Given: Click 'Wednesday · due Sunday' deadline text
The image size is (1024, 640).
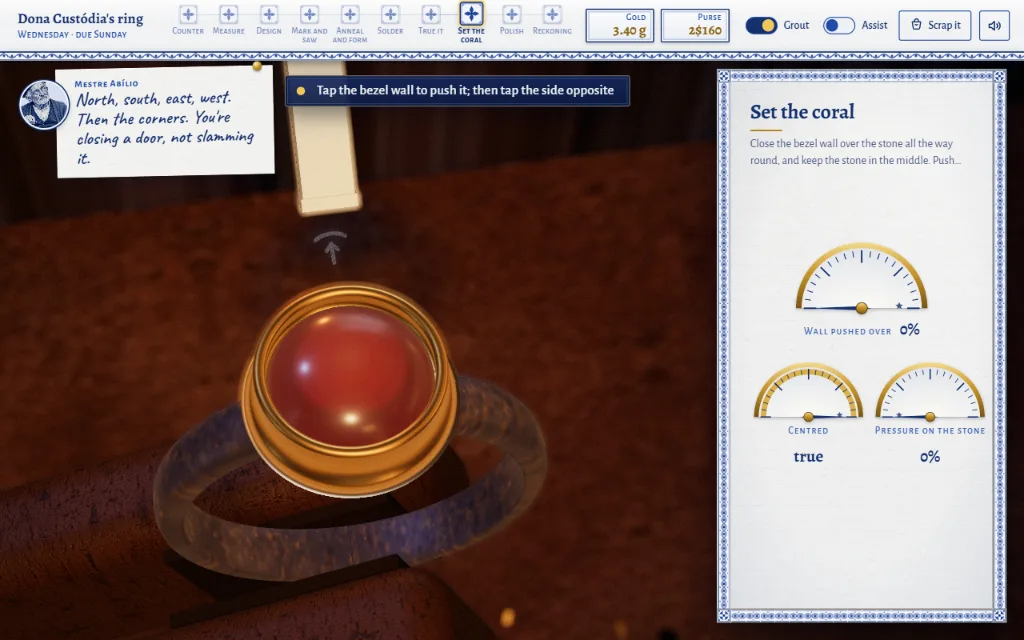Looking at the screenshot, I should [x=72, y=35].
